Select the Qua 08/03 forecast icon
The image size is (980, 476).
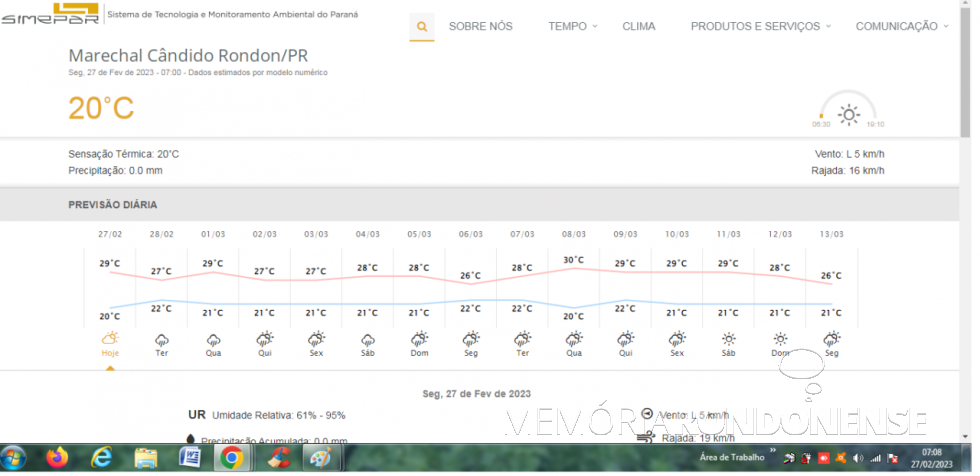pos(573,339)
